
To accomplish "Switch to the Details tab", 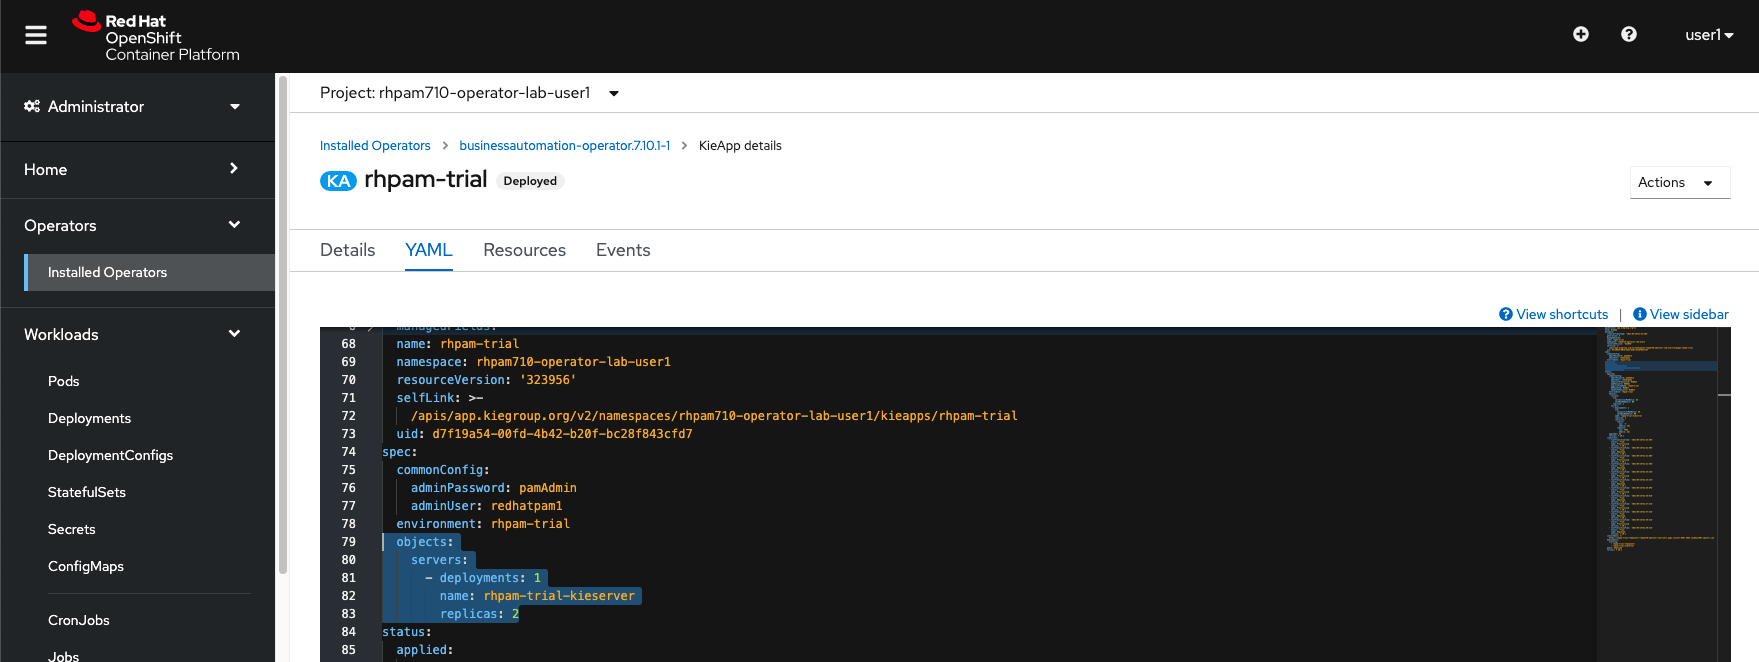I will (348, 250).
